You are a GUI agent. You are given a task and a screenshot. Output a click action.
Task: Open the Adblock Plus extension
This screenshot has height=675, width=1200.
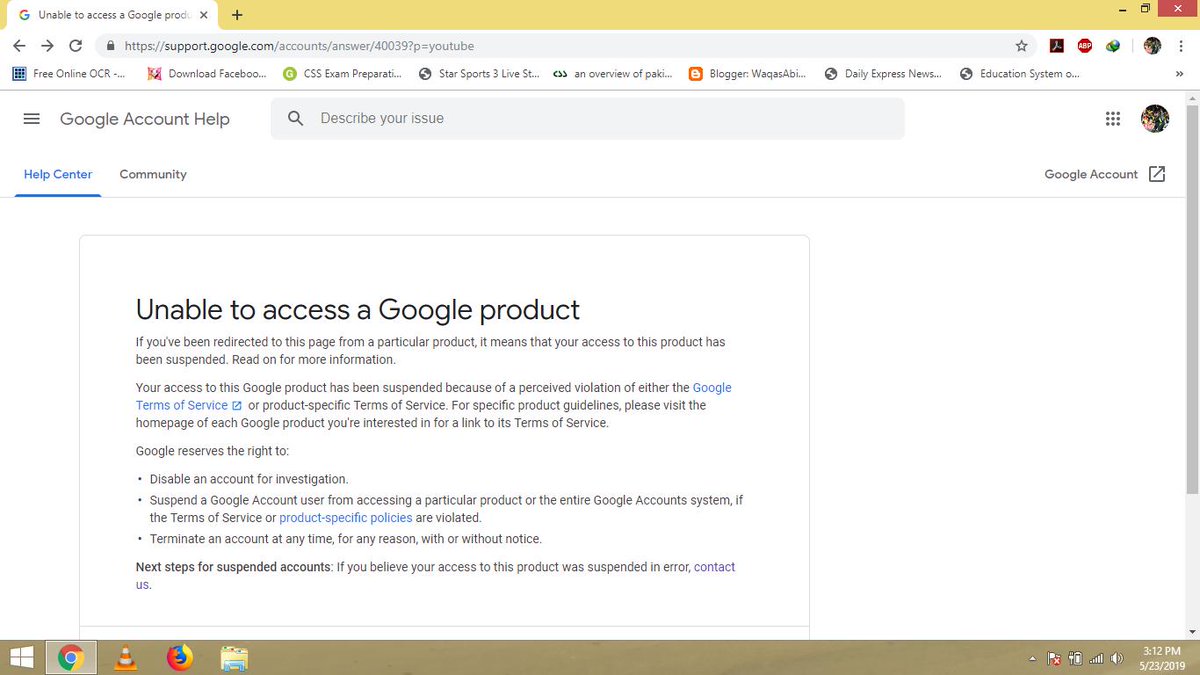(x=1085, y=46)
